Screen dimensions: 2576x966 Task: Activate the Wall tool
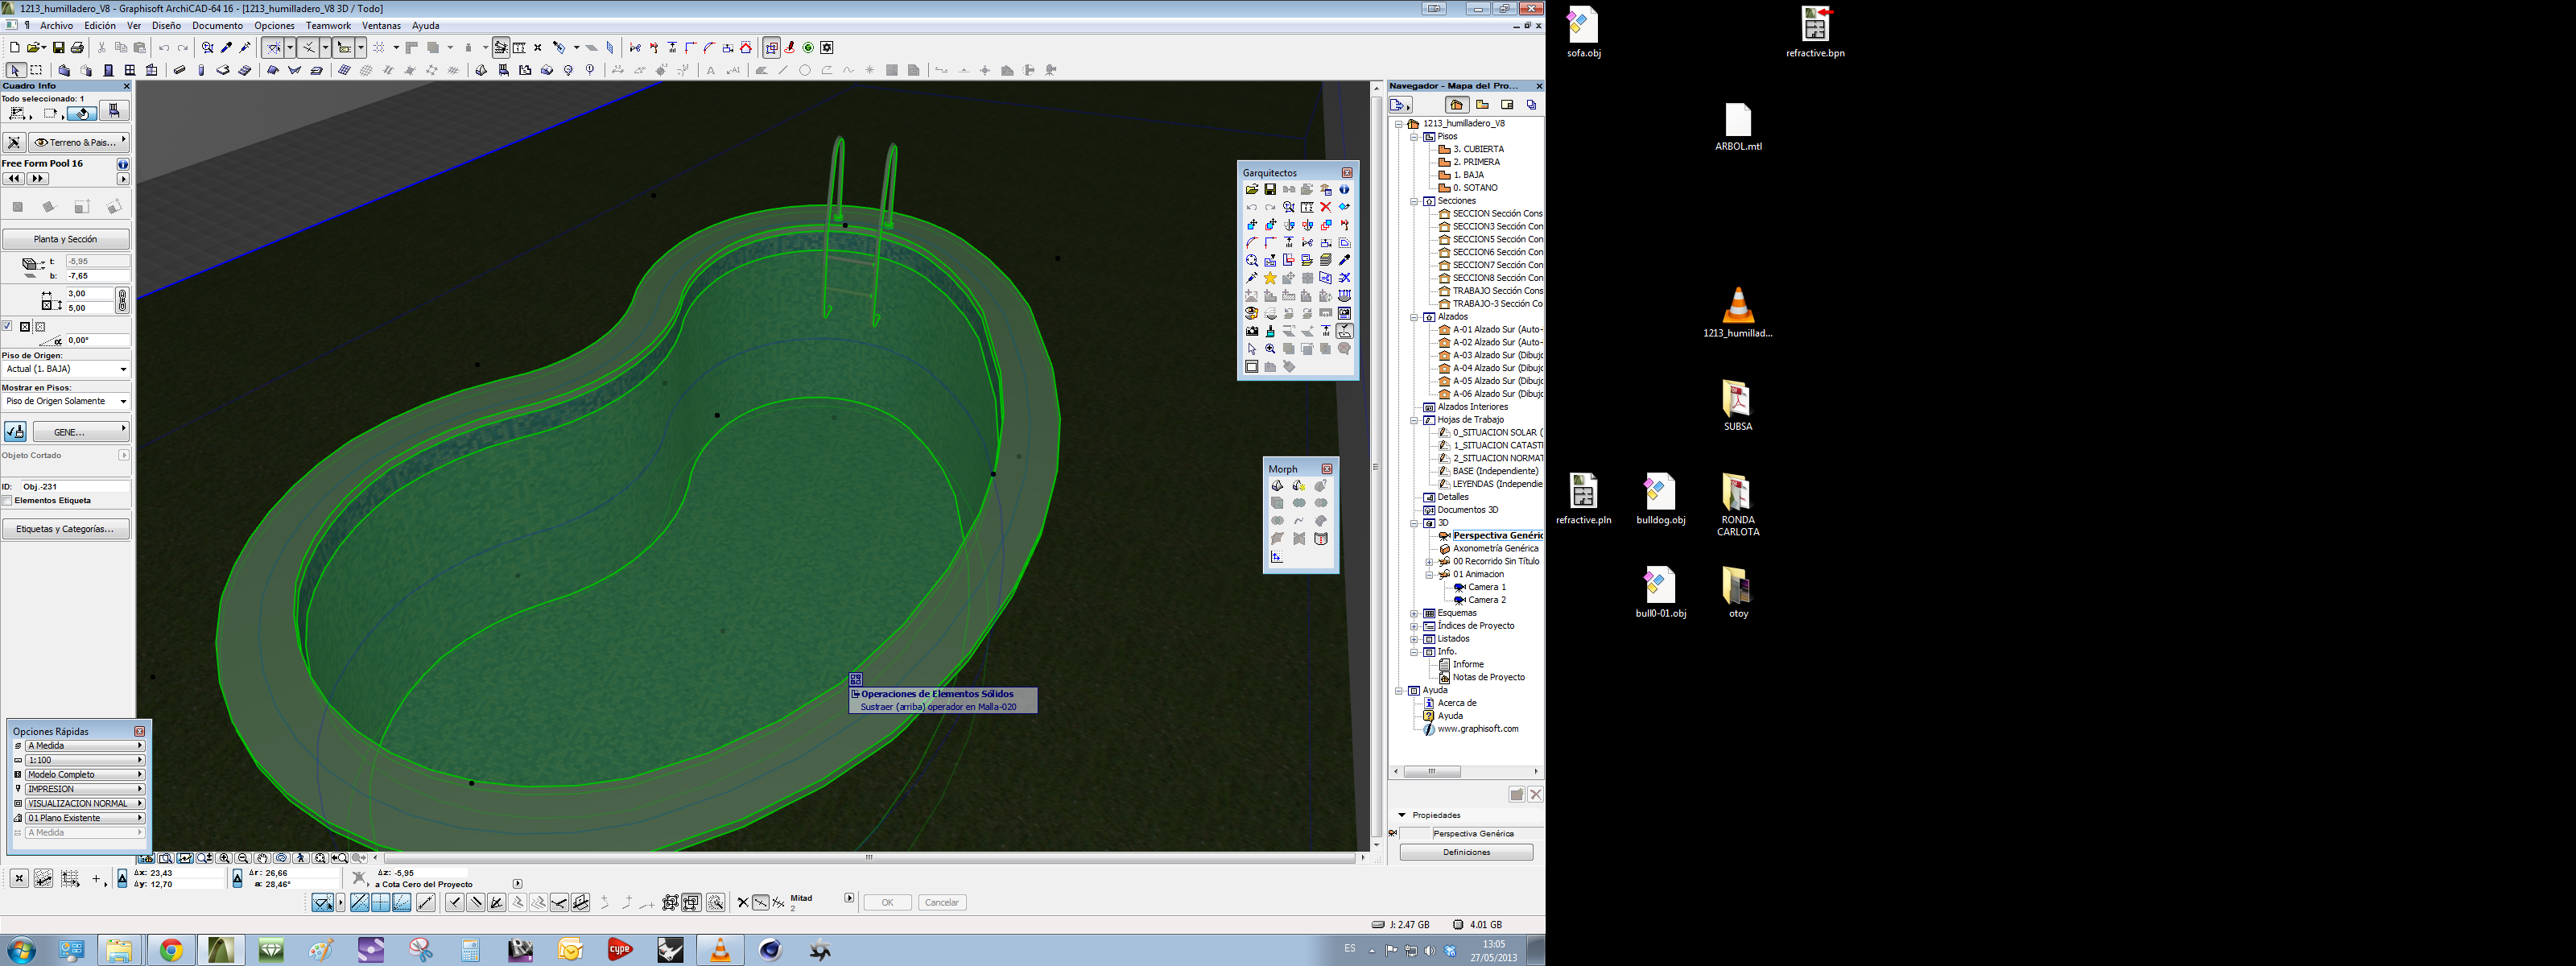64,70
